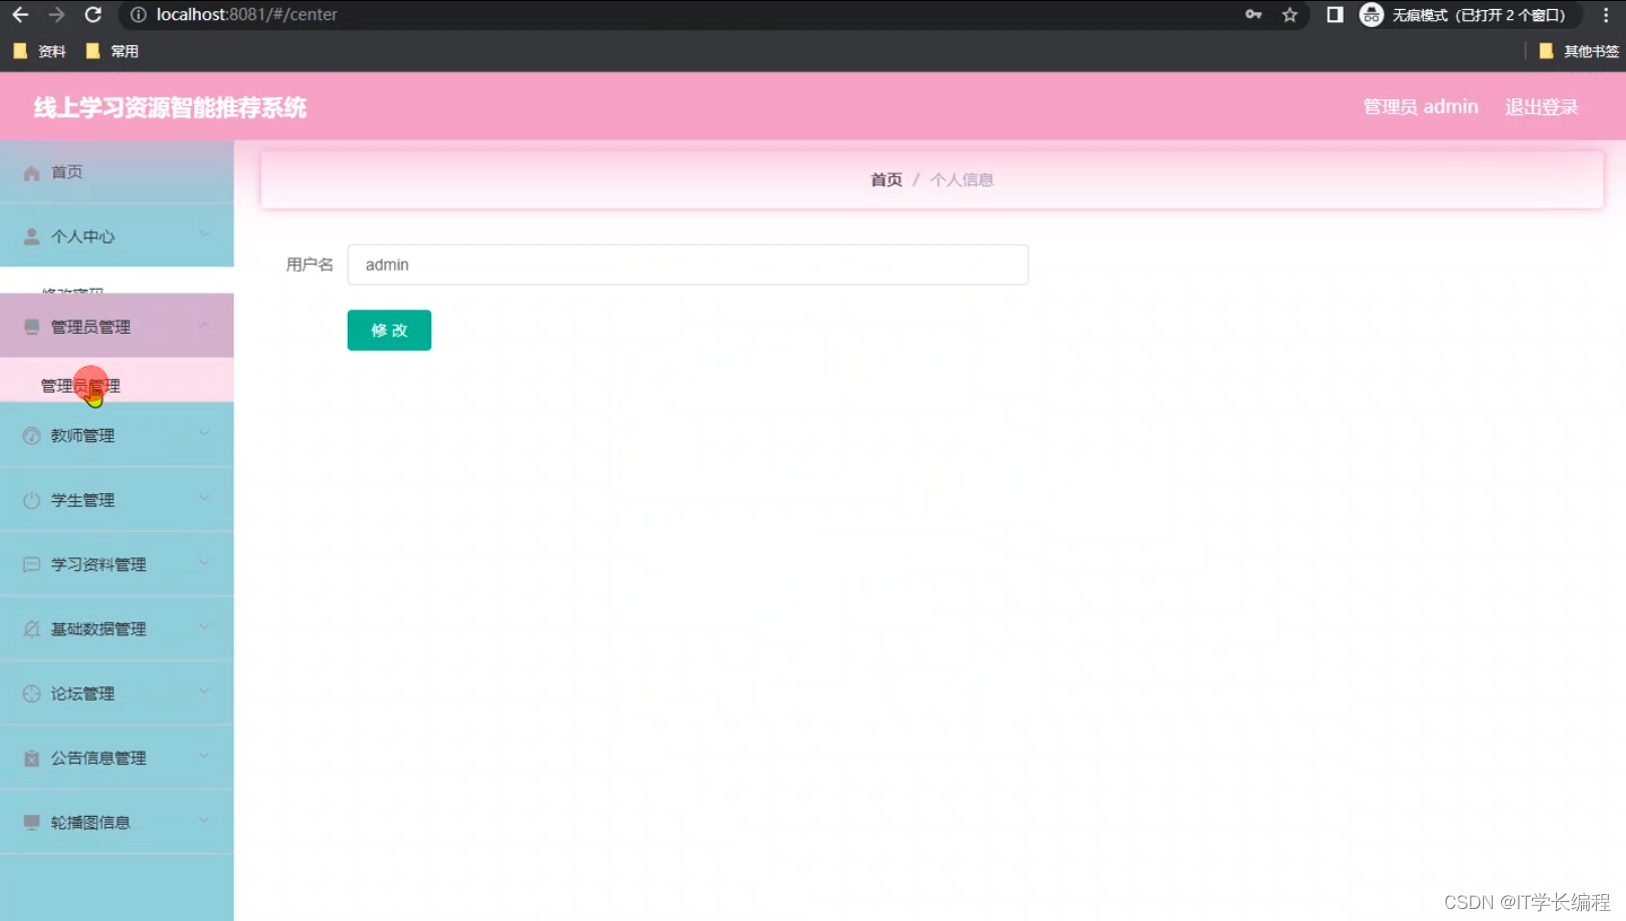
Task: Select the person icon for 个人中心
Action: point(30,236)
